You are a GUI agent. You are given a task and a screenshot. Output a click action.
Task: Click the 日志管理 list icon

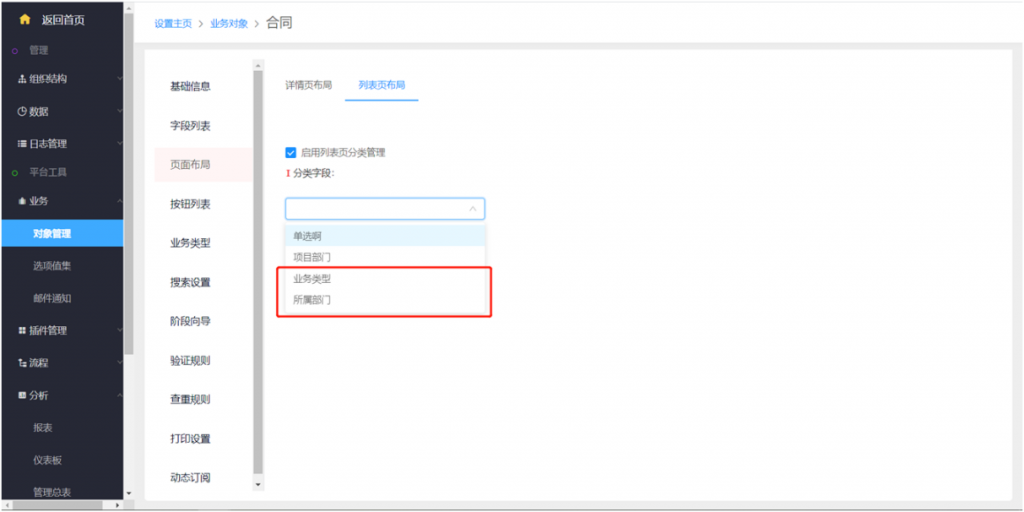click(x=22, y=144)
